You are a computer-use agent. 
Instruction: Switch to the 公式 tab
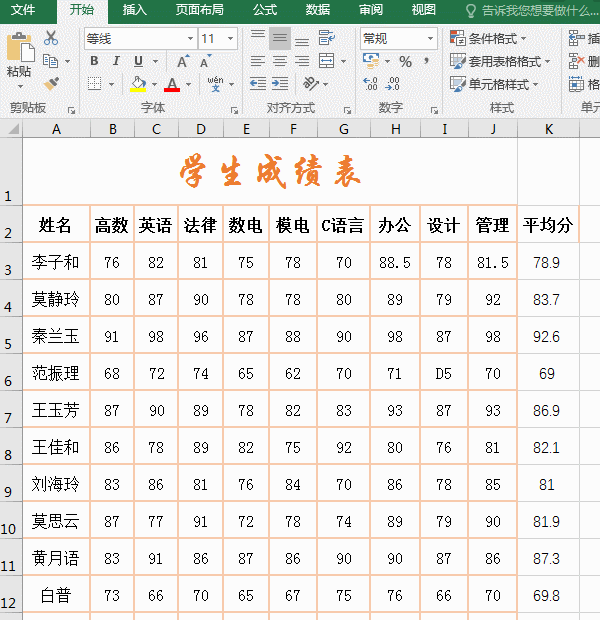click(x=265, y=9)
